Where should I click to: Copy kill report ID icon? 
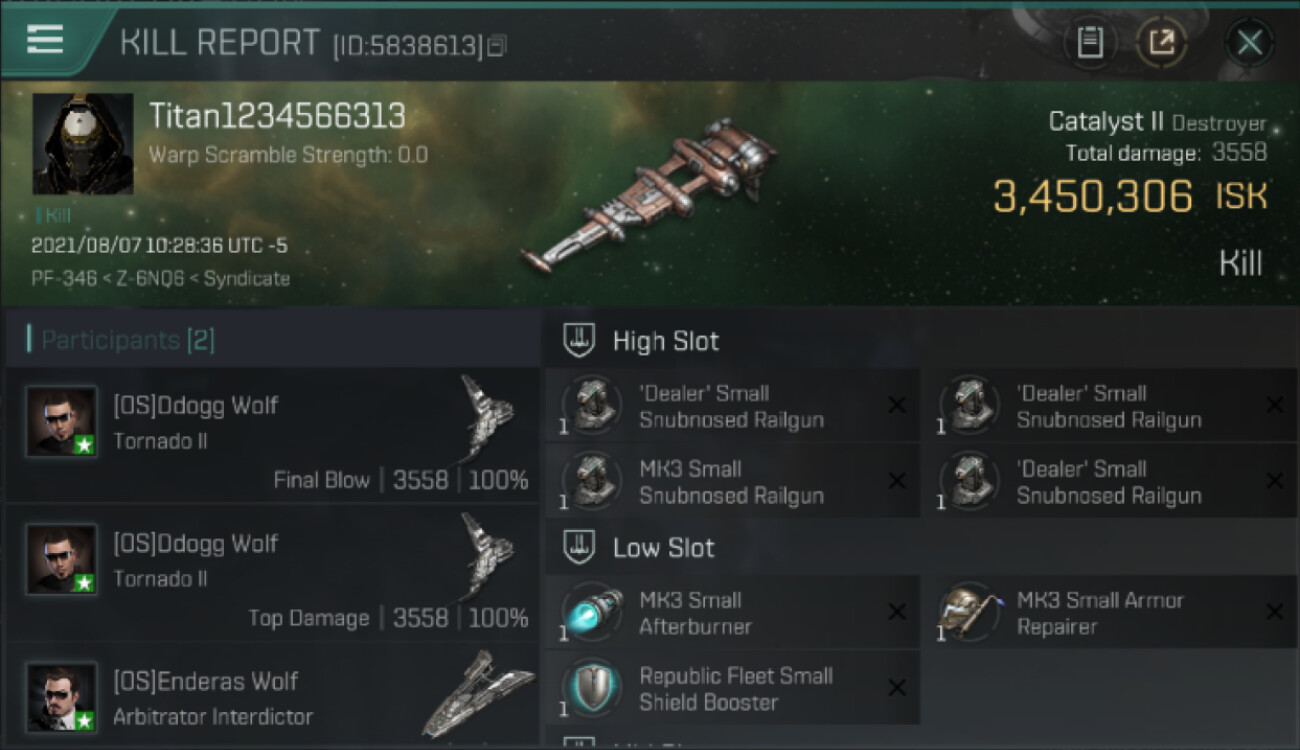pyautogui.click(x=497, y=46)
